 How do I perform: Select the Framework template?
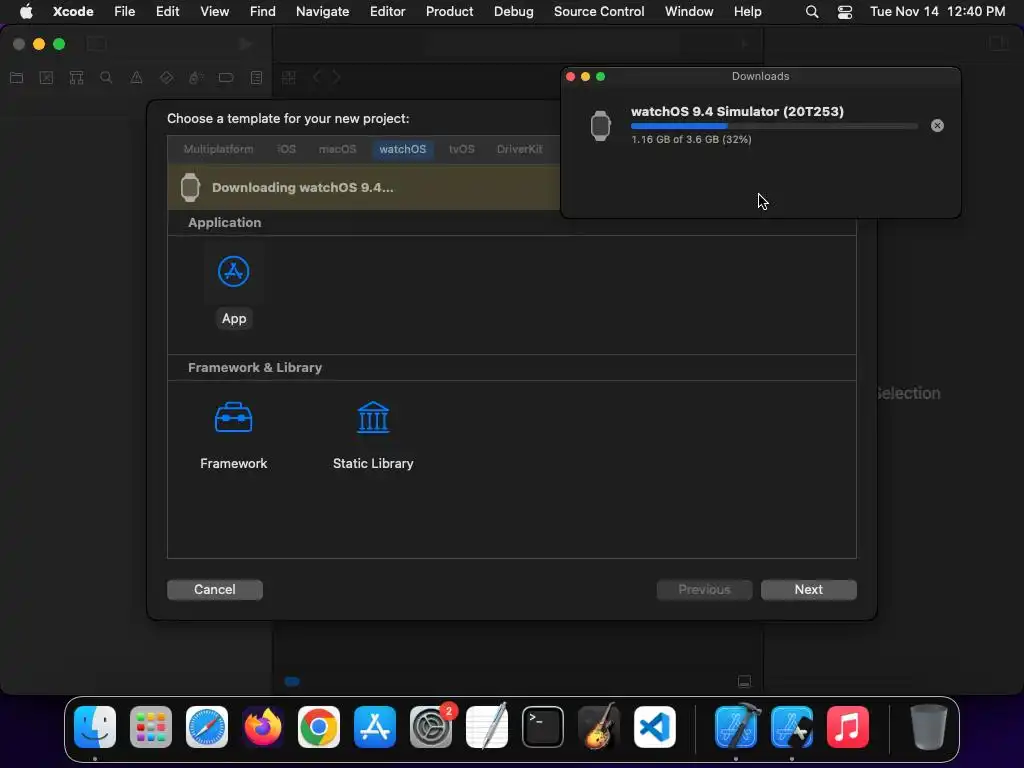[x=233, y=435]
